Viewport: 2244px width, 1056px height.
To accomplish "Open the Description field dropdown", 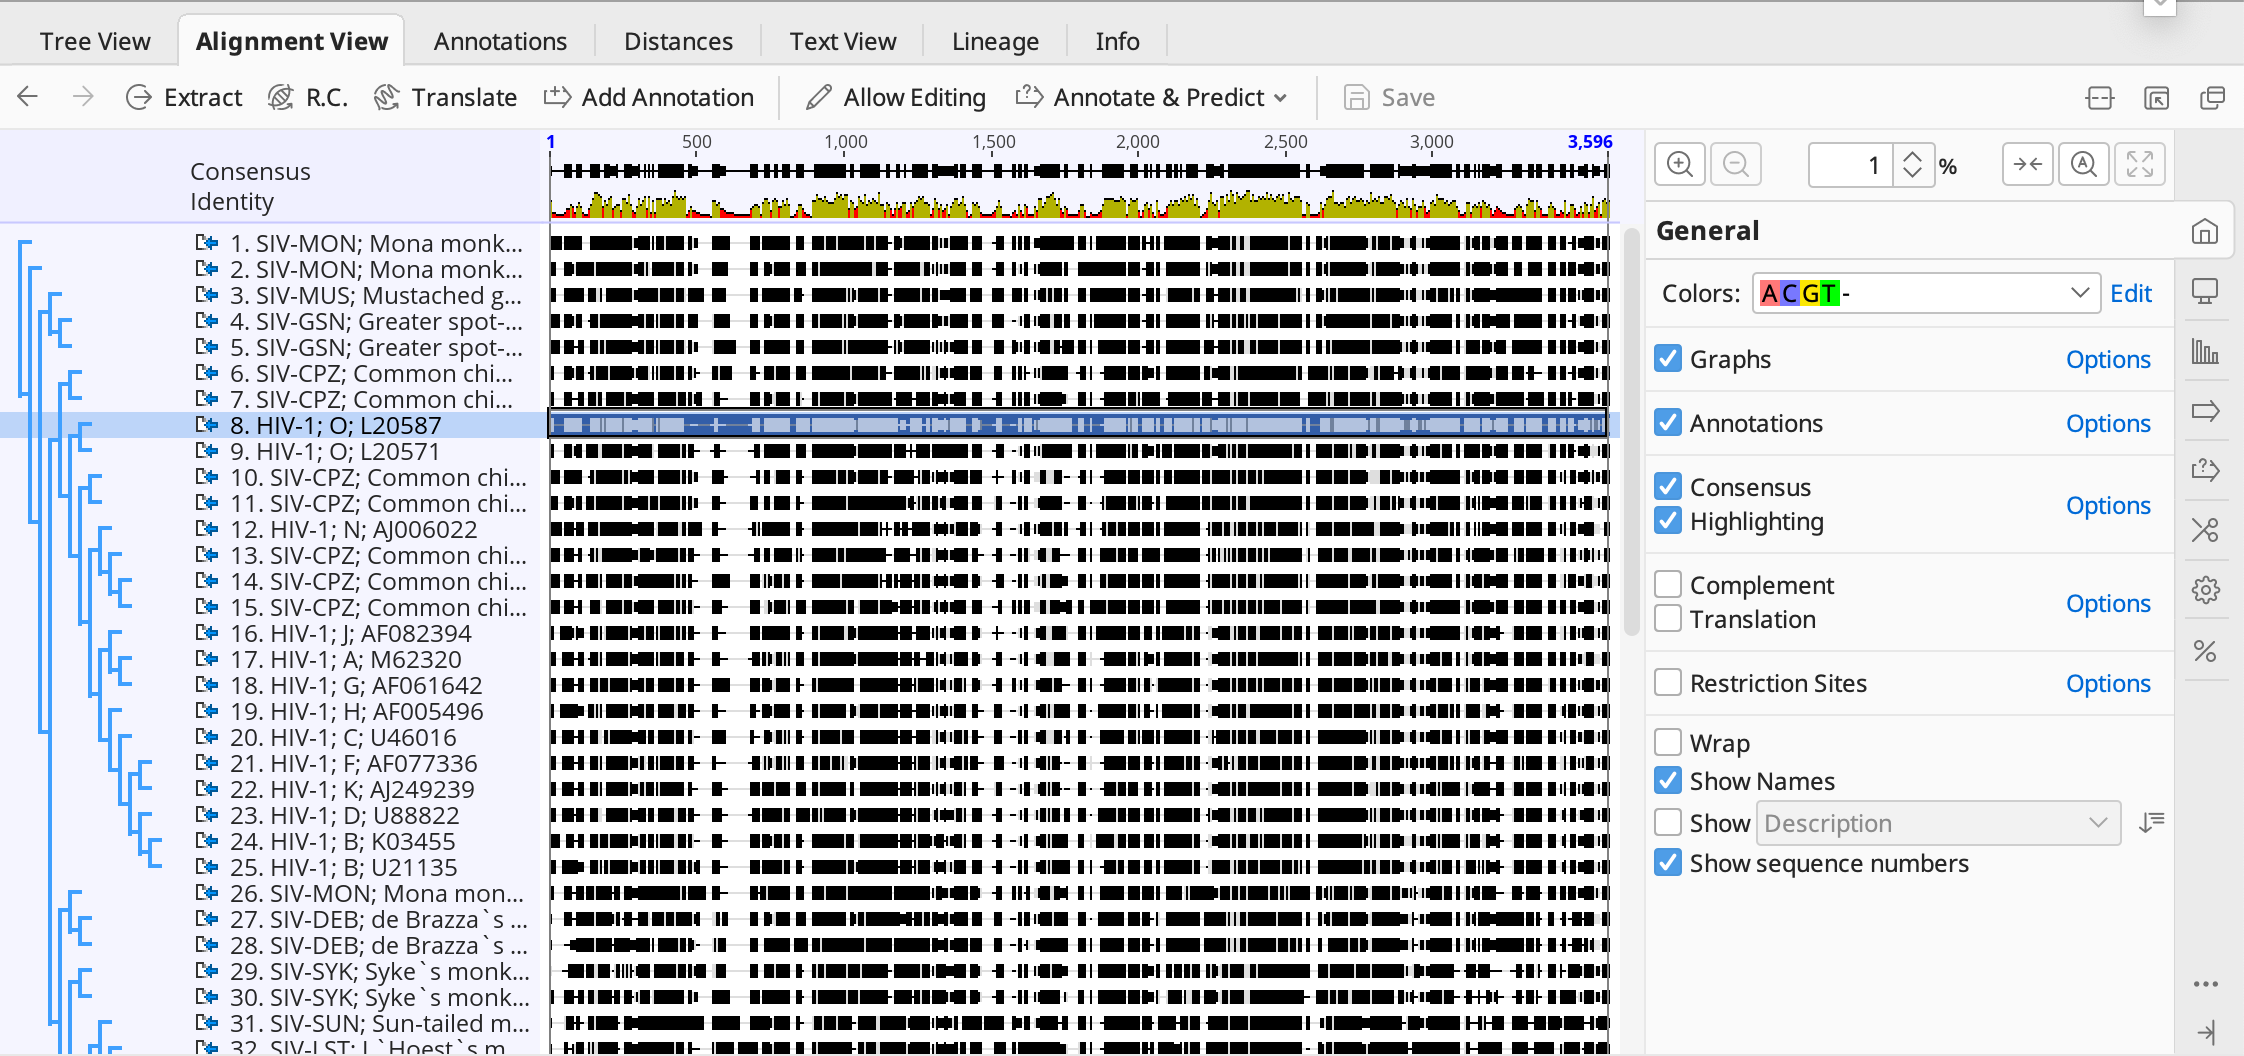I will point(1938,823).
